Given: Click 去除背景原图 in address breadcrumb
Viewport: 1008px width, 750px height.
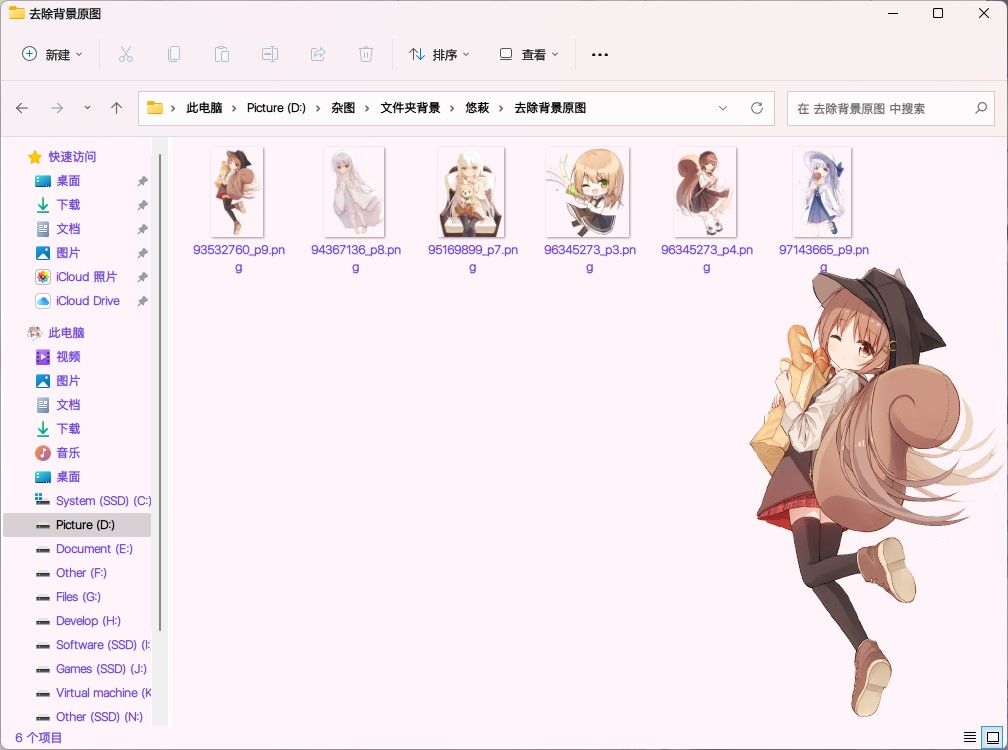Looking at the screenshot, I should (x=550, y=108).
